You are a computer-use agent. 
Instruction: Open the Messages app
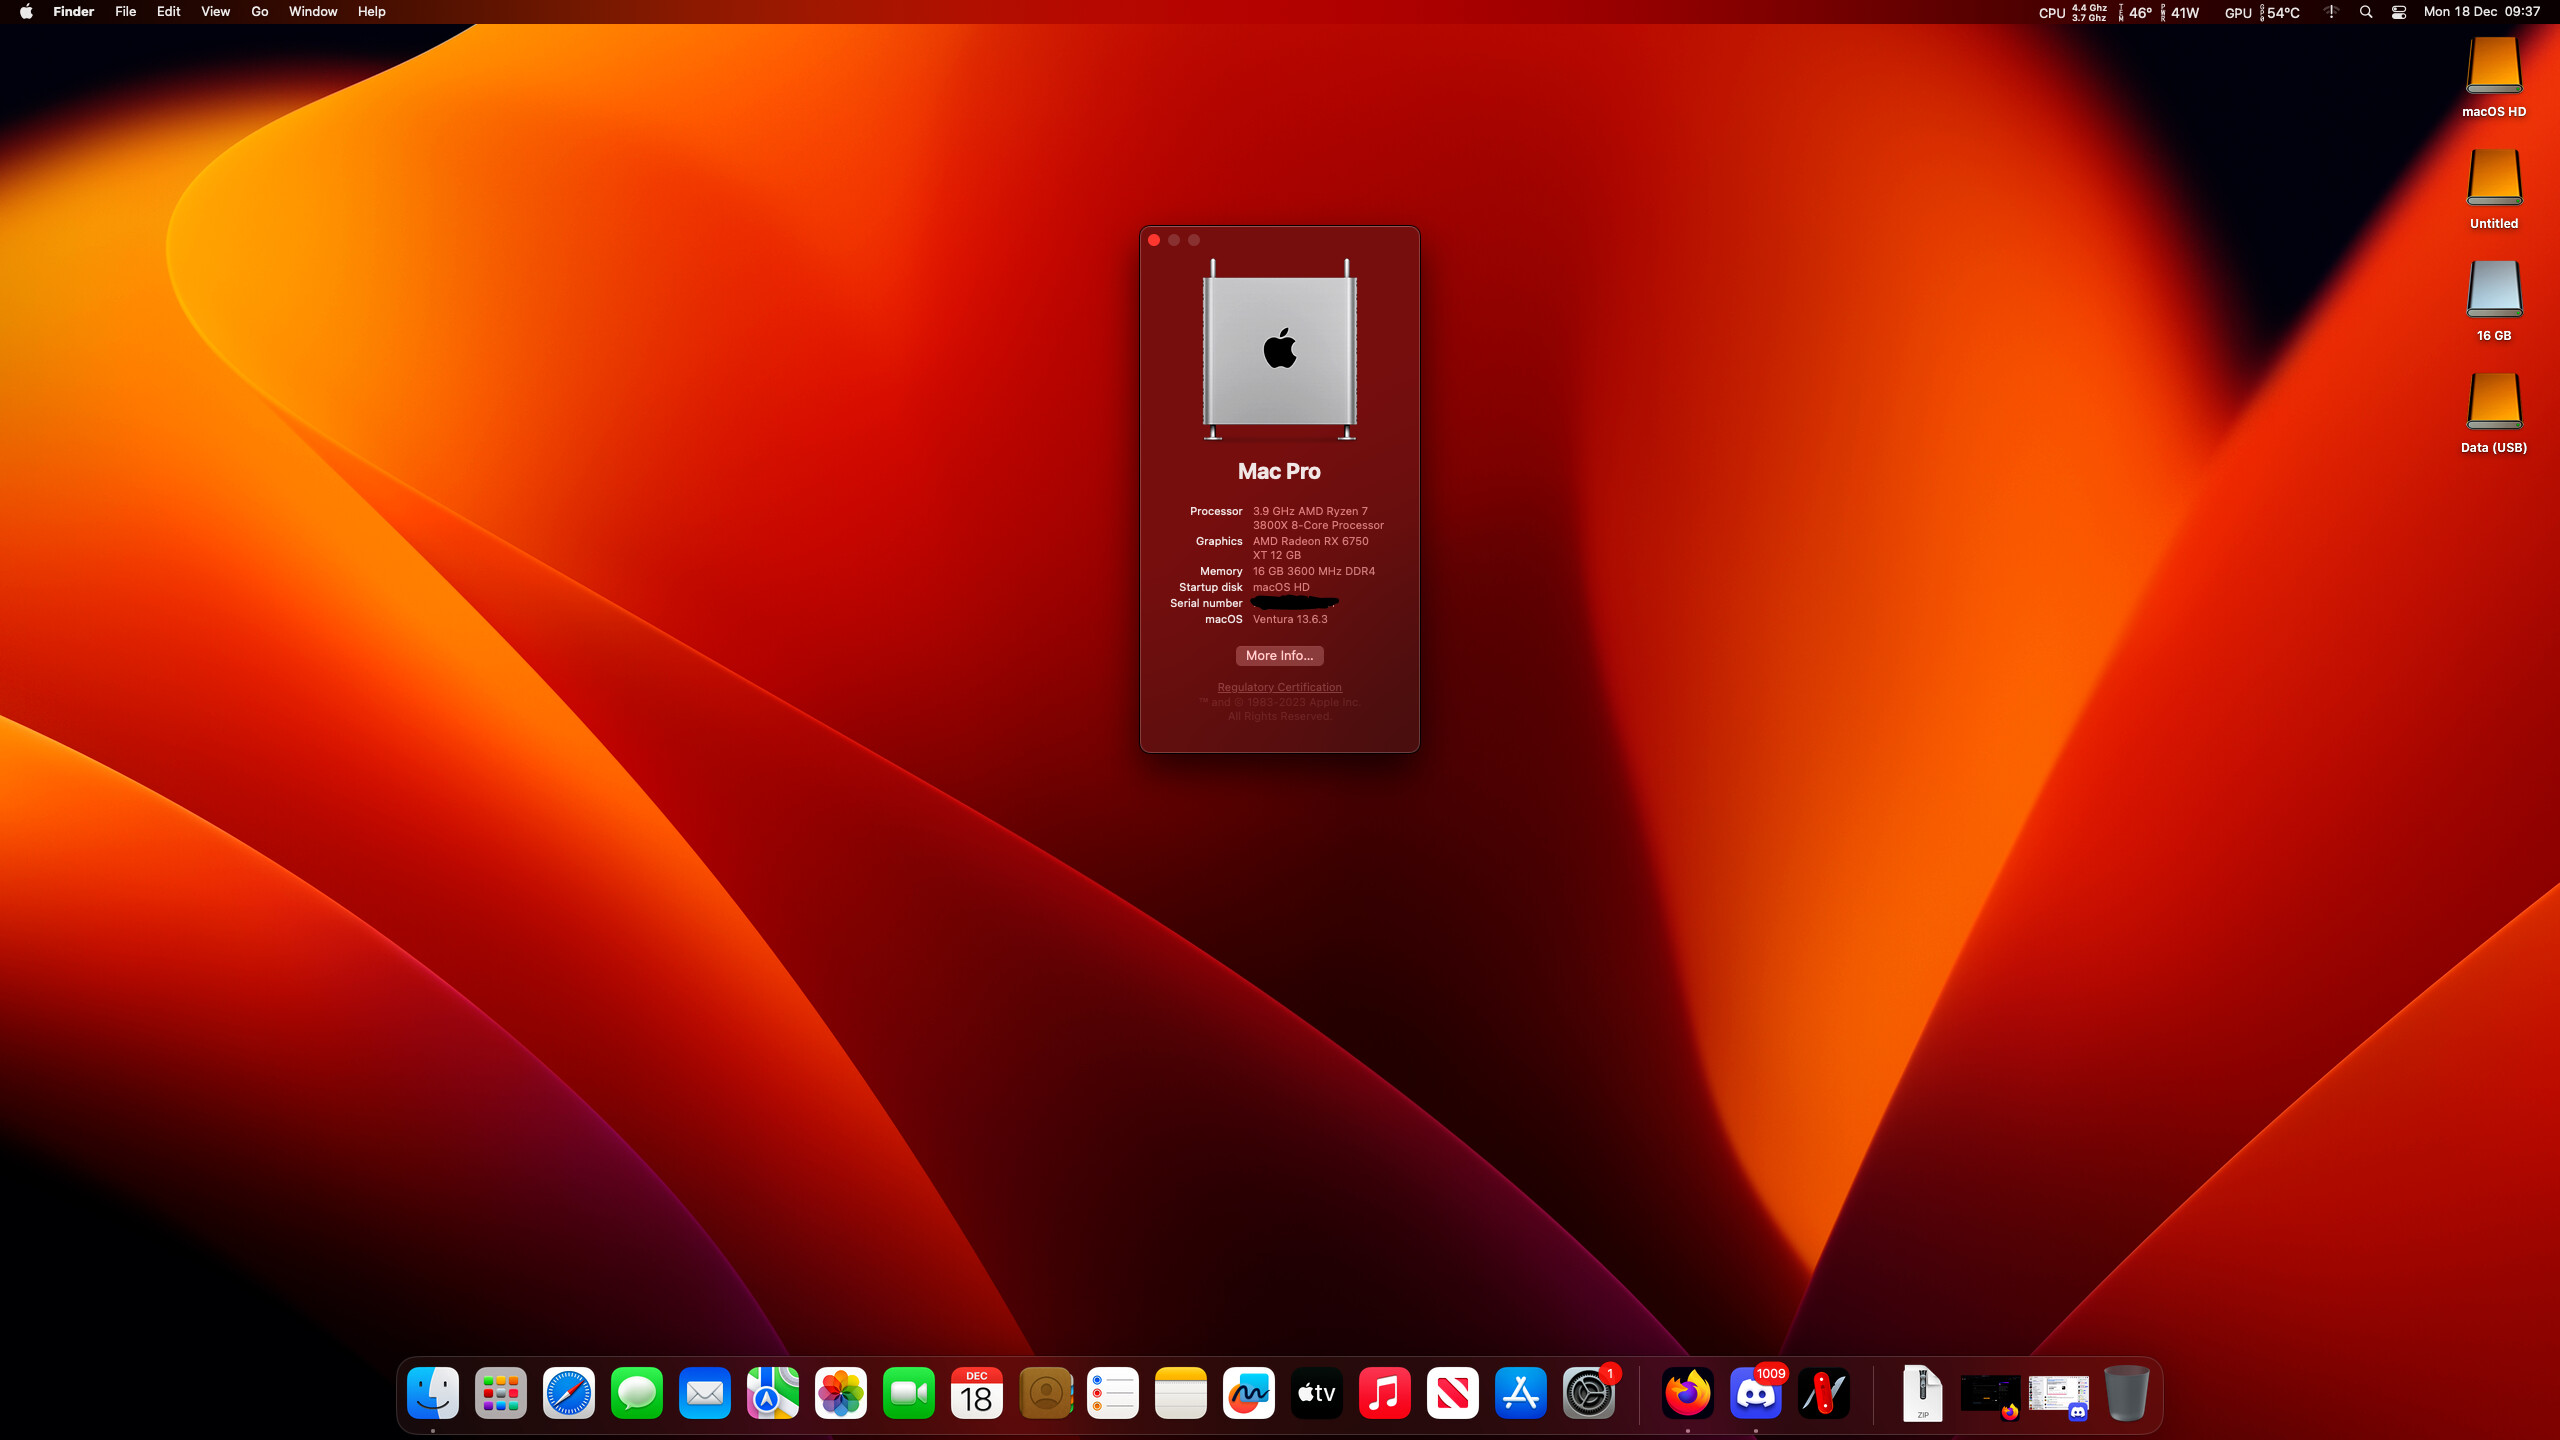click(x=637, y=1393)
